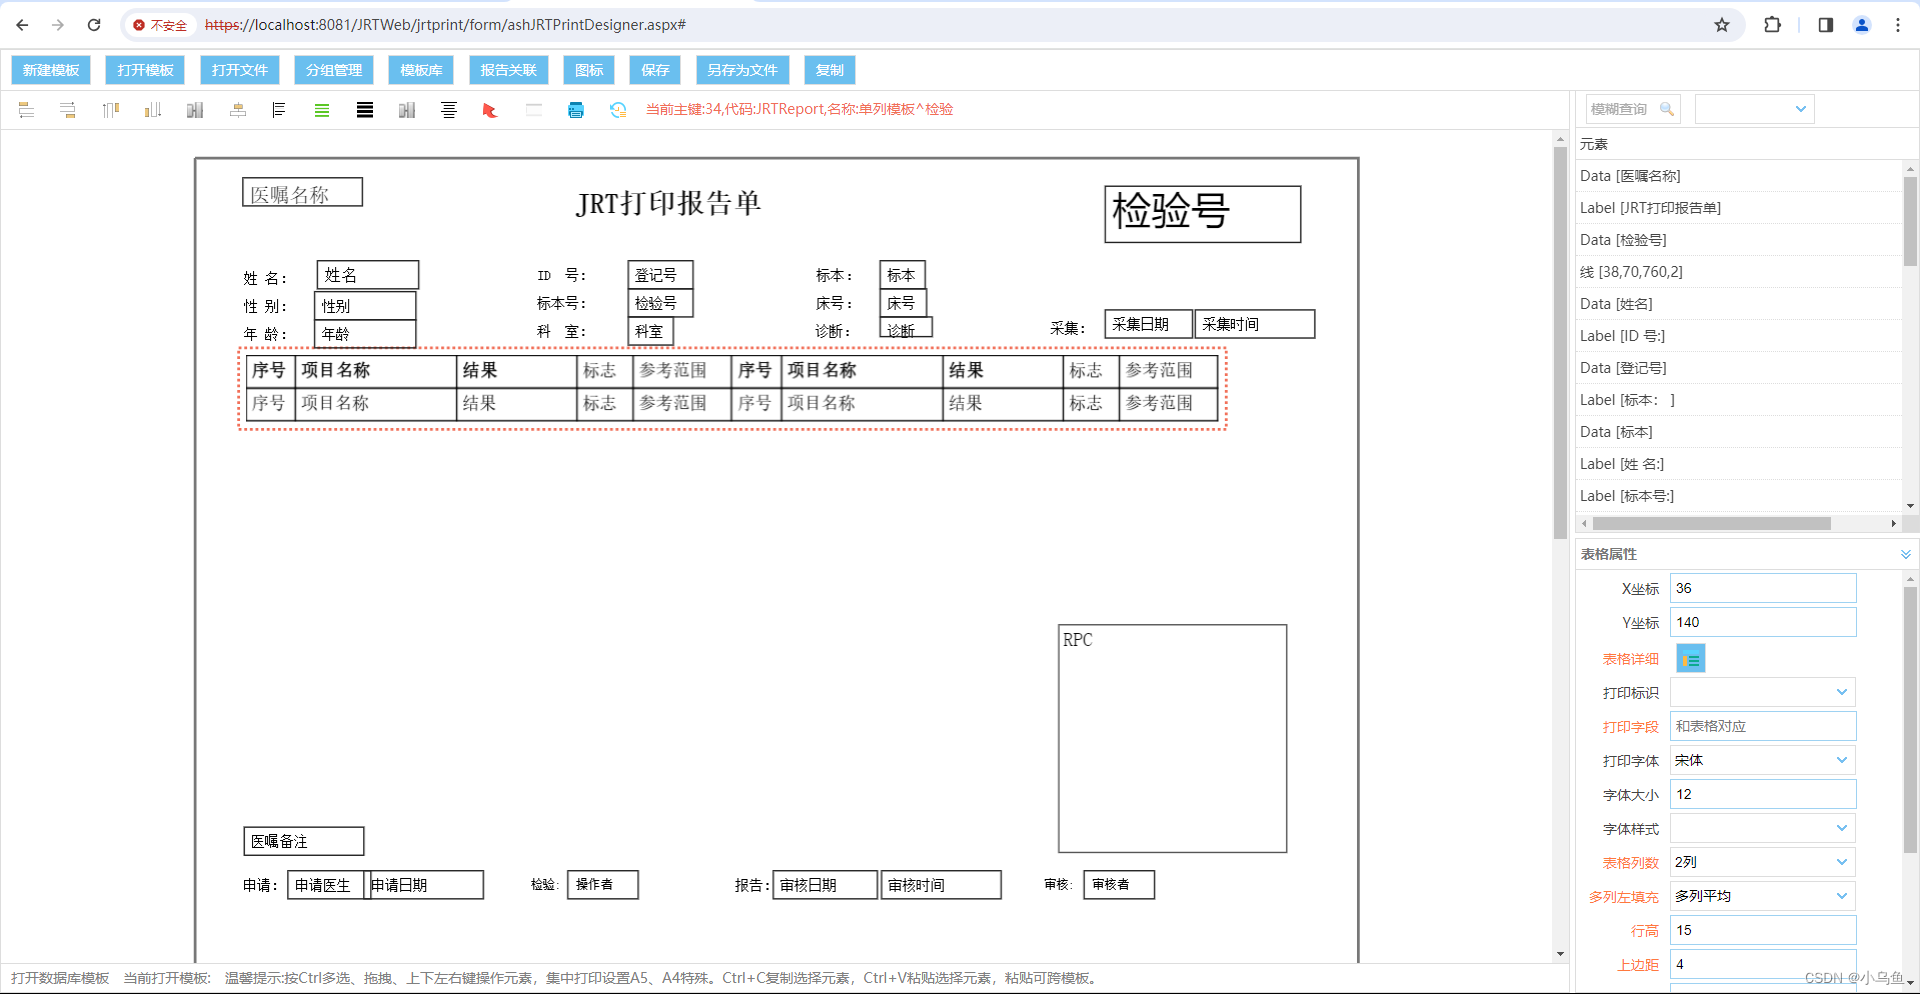Click the 字体大小 input field
The height and width of the screenshot is (994, 1920).
pyautogui.click(x=1763, y=794)
